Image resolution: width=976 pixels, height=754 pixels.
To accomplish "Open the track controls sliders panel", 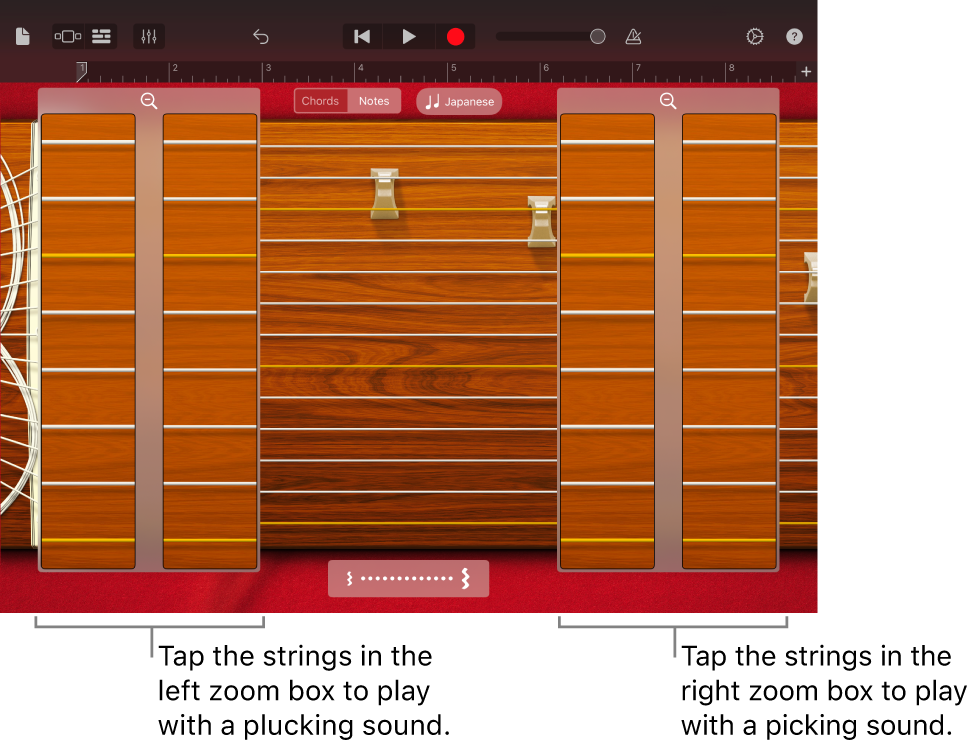I will point(149,36).
